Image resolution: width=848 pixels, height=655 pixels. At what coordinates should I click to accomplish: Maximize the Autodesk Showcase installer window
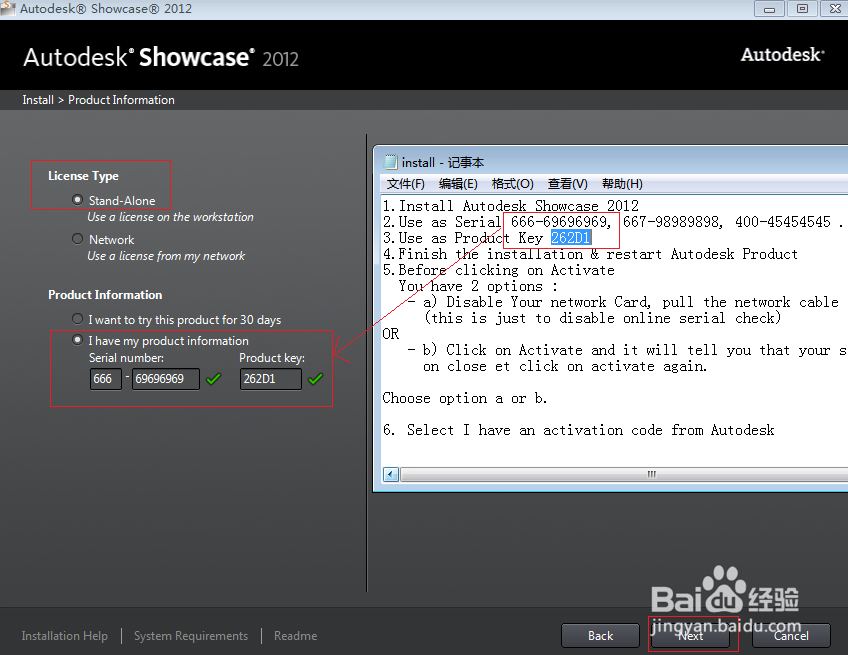point(803,9)
